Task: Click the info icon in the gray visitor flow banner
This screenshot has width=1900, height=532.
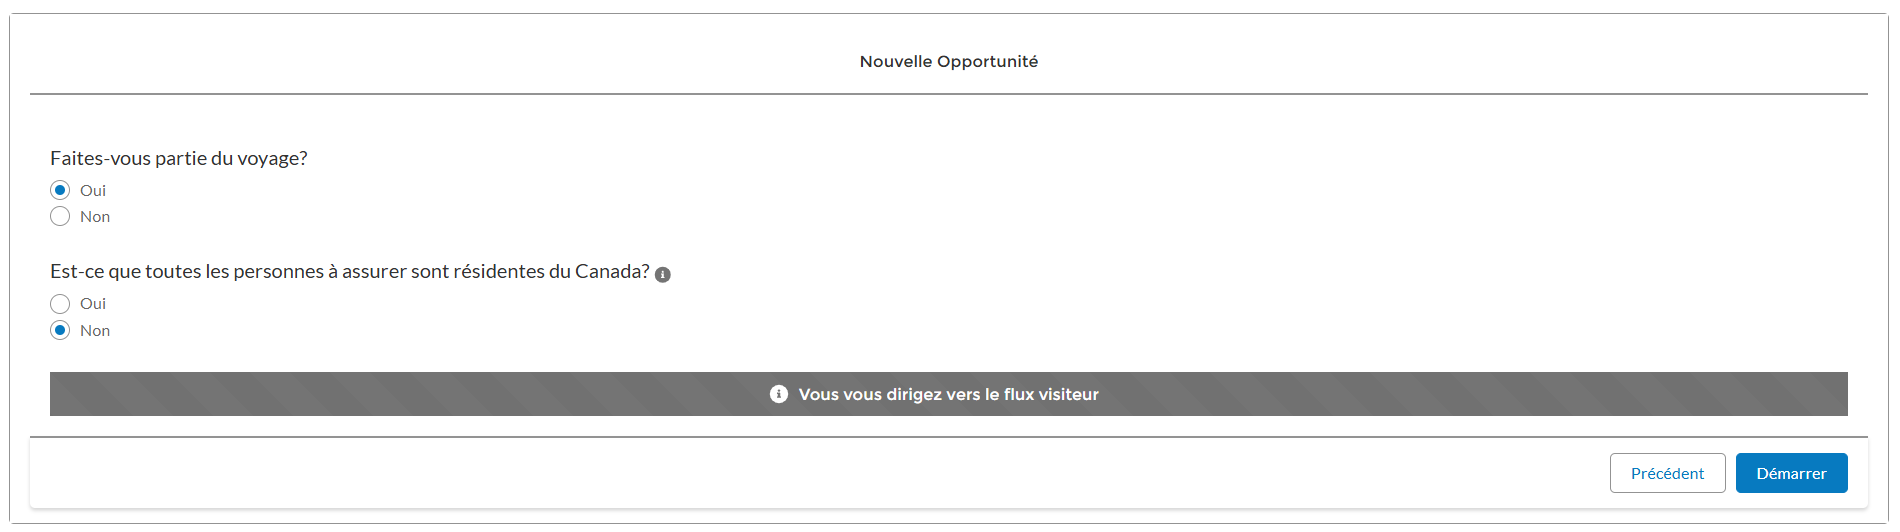Action: [779, 394]
